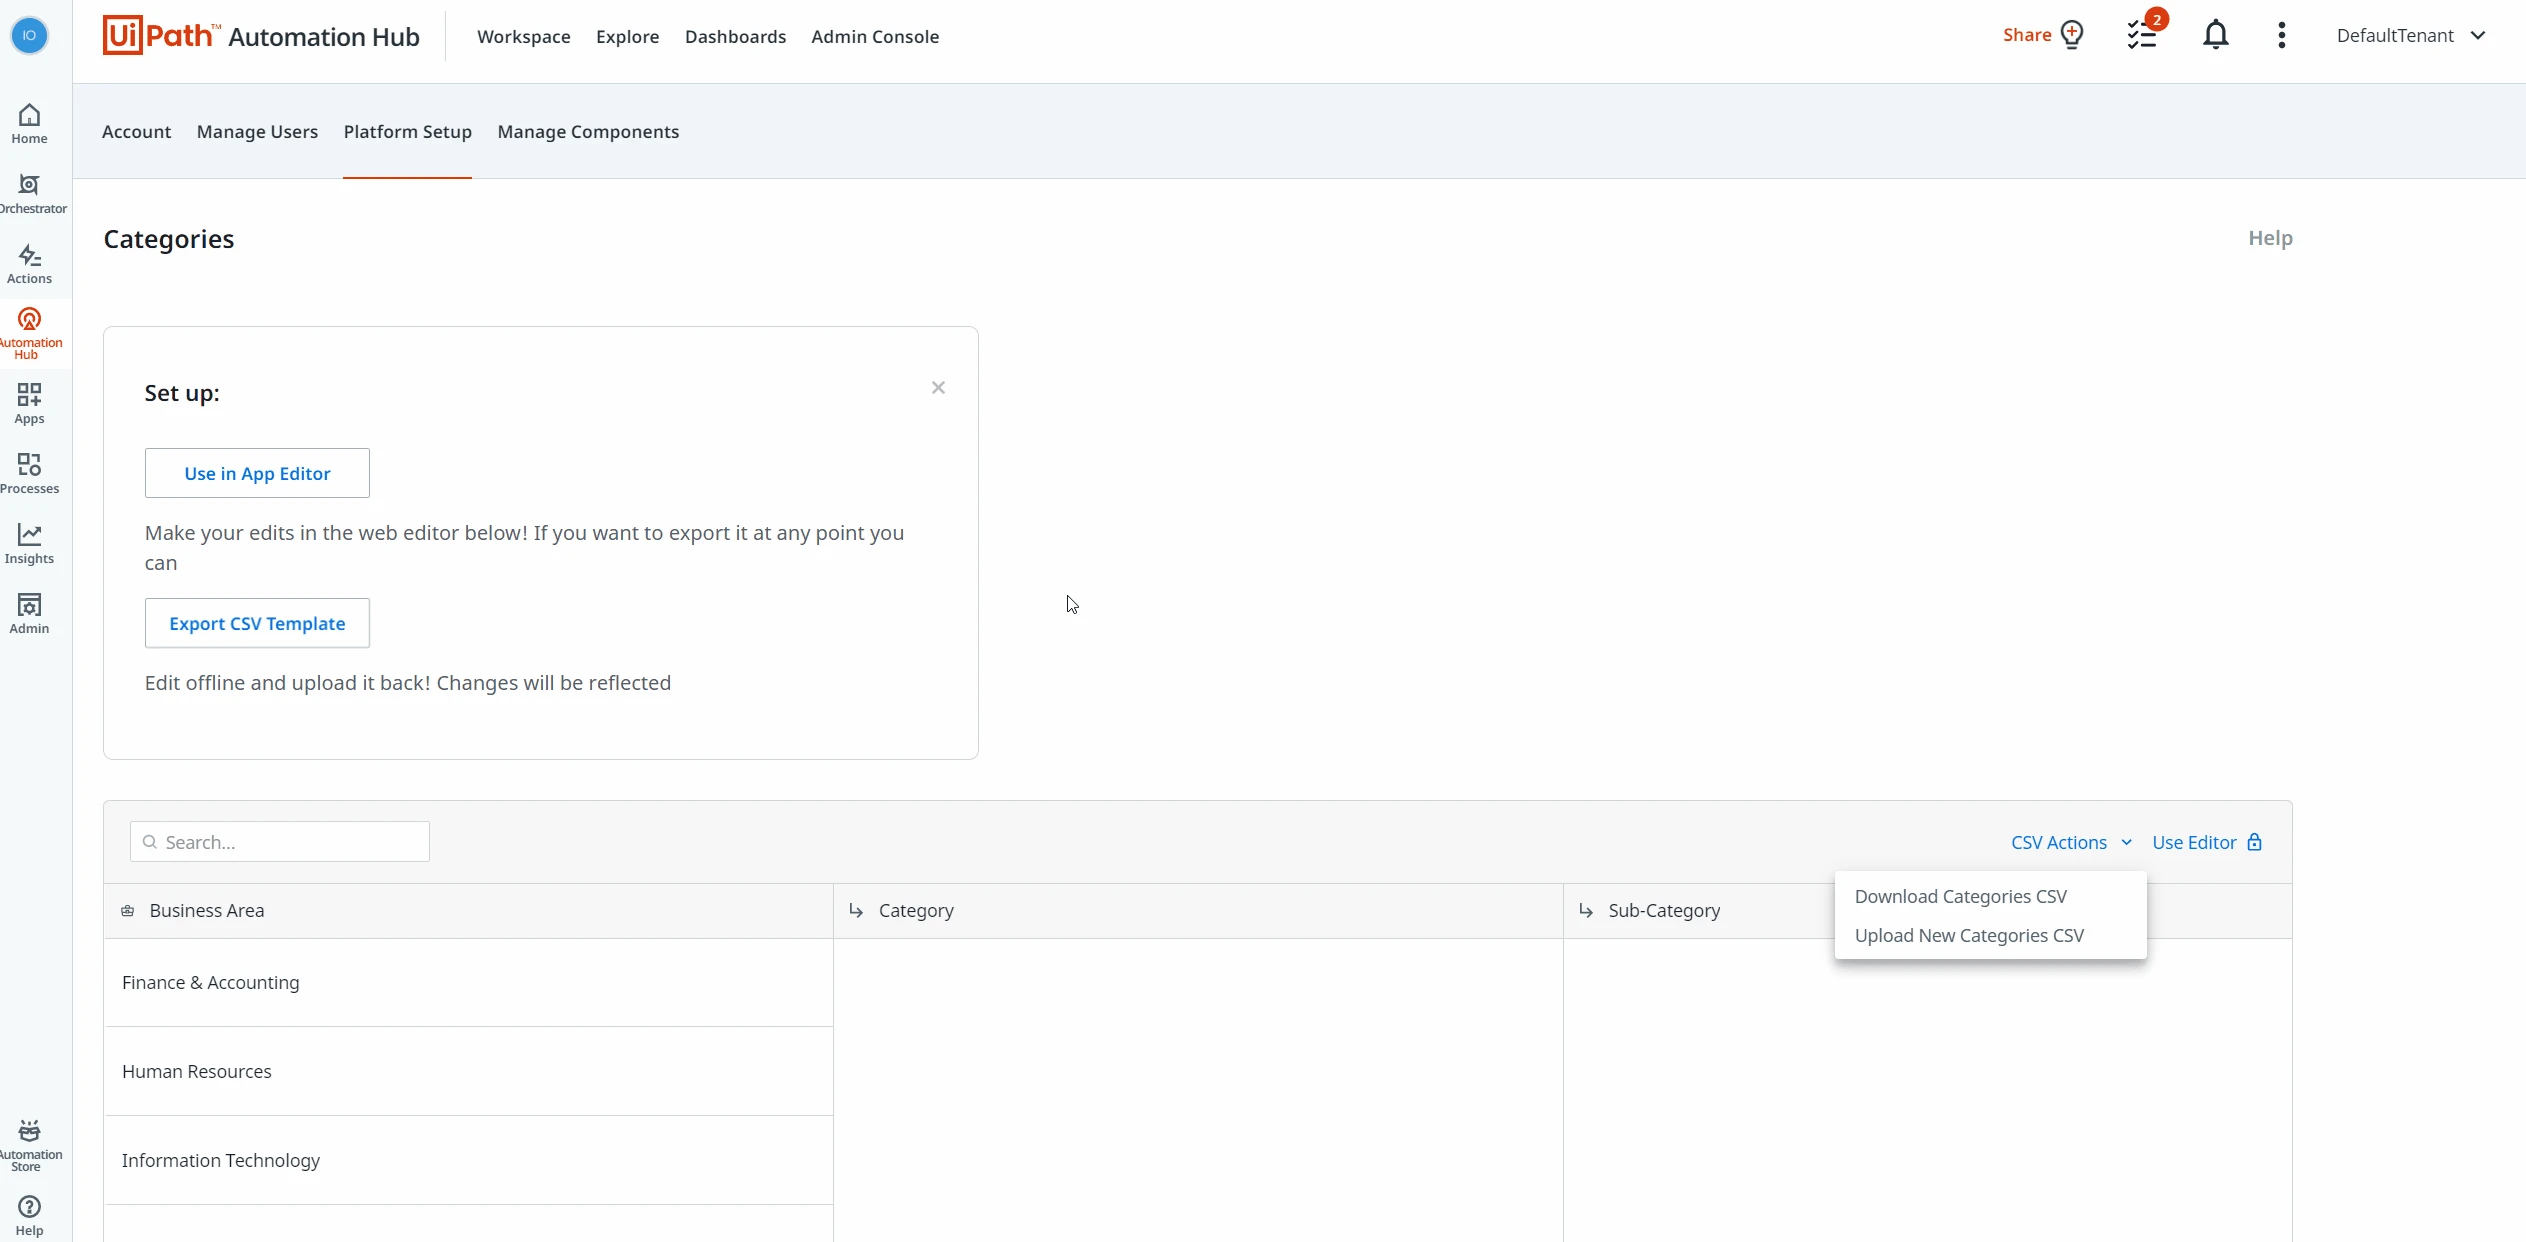Screen dimensions: 2526x1242
Task: Choose Upload New Categories CSV
Action: [1969, 935]
